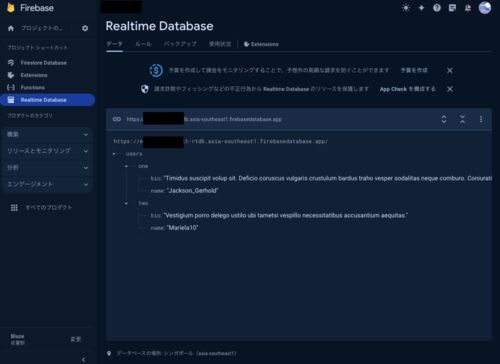Expand all database nodes icon
The height and width of the screenshot is (364, 500).
click(x=444, y=119)
